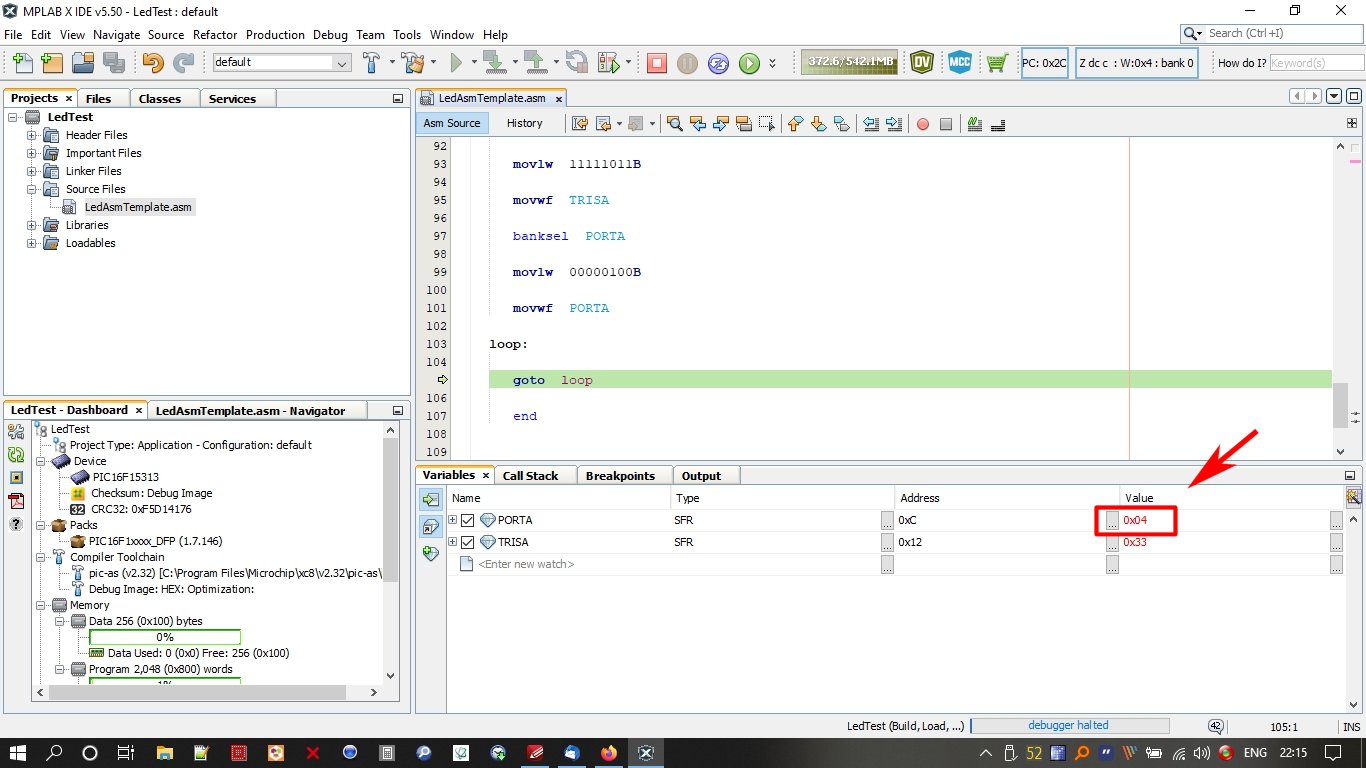Toggle the TRISA watch checkbox
Viewport: 1366px width, 768px height.
(x=467, y=542)
